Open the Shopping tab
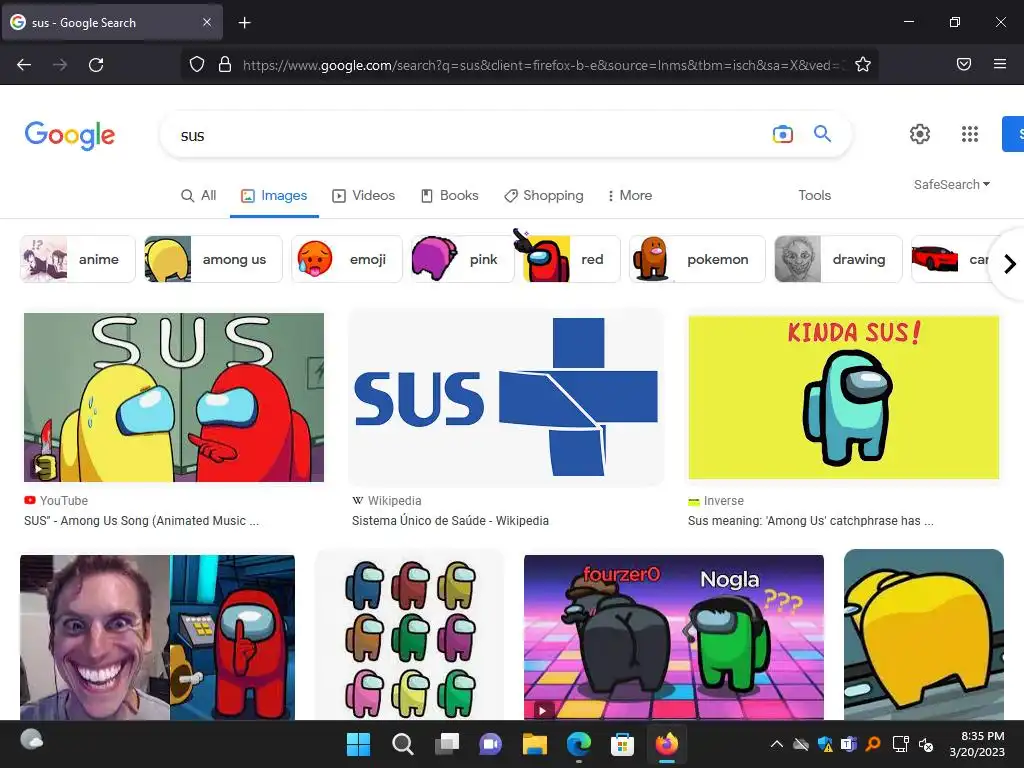Screen dimensions: 1024x768 543,195
